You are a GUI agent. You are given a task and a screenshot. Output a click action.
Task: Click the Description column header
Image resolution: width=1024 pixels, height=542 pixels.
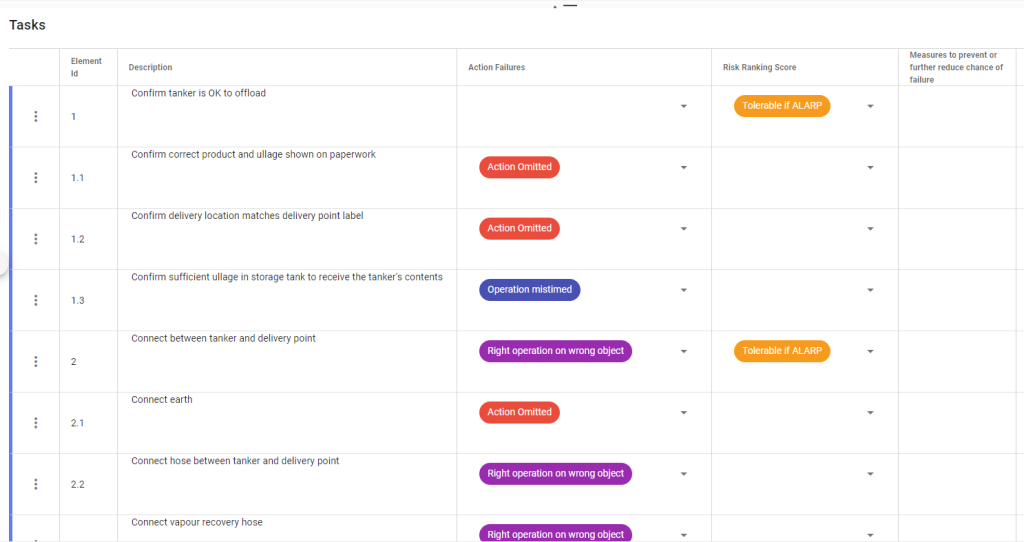[x=151, y=68]
